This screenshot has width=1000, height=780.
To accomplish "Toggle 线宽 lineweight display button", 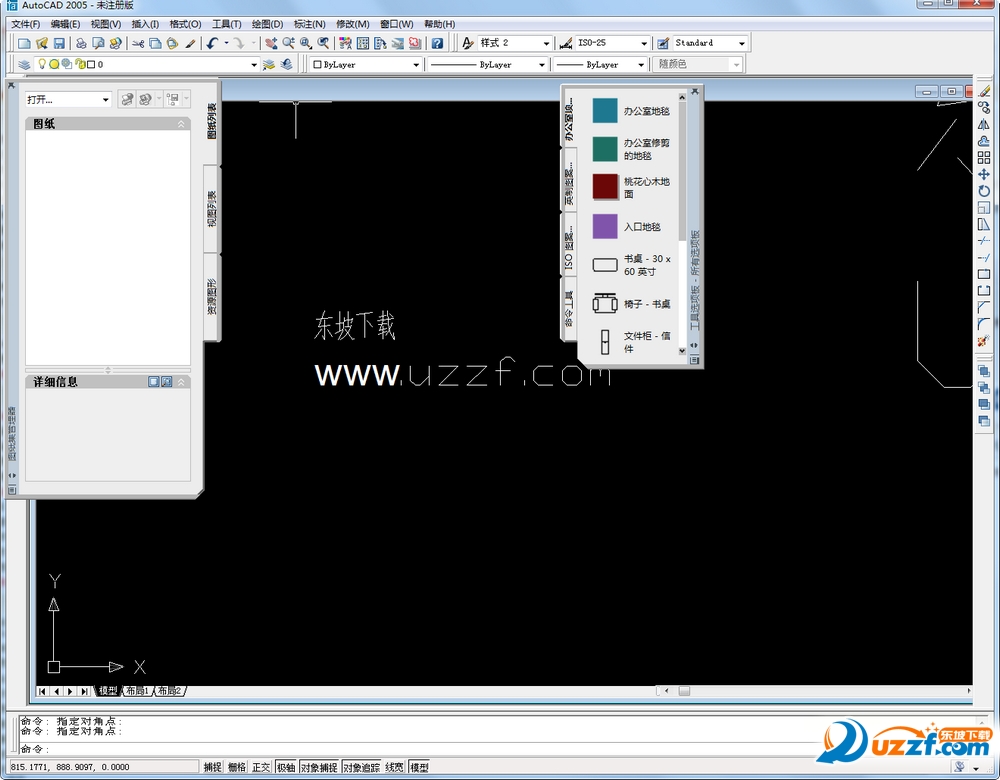I will 394,767.
